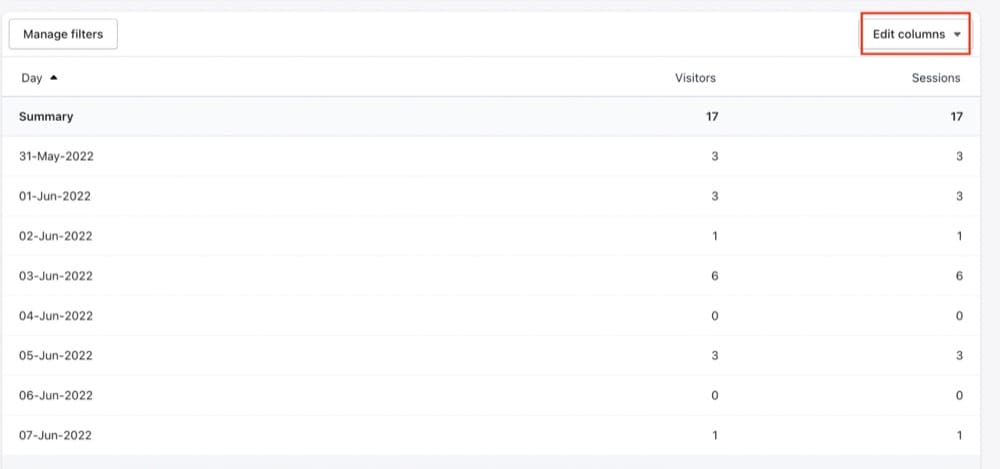The image size is (1000, 469).
Task: Click the 05-Jun-2022 date cell
Action: 55,355
